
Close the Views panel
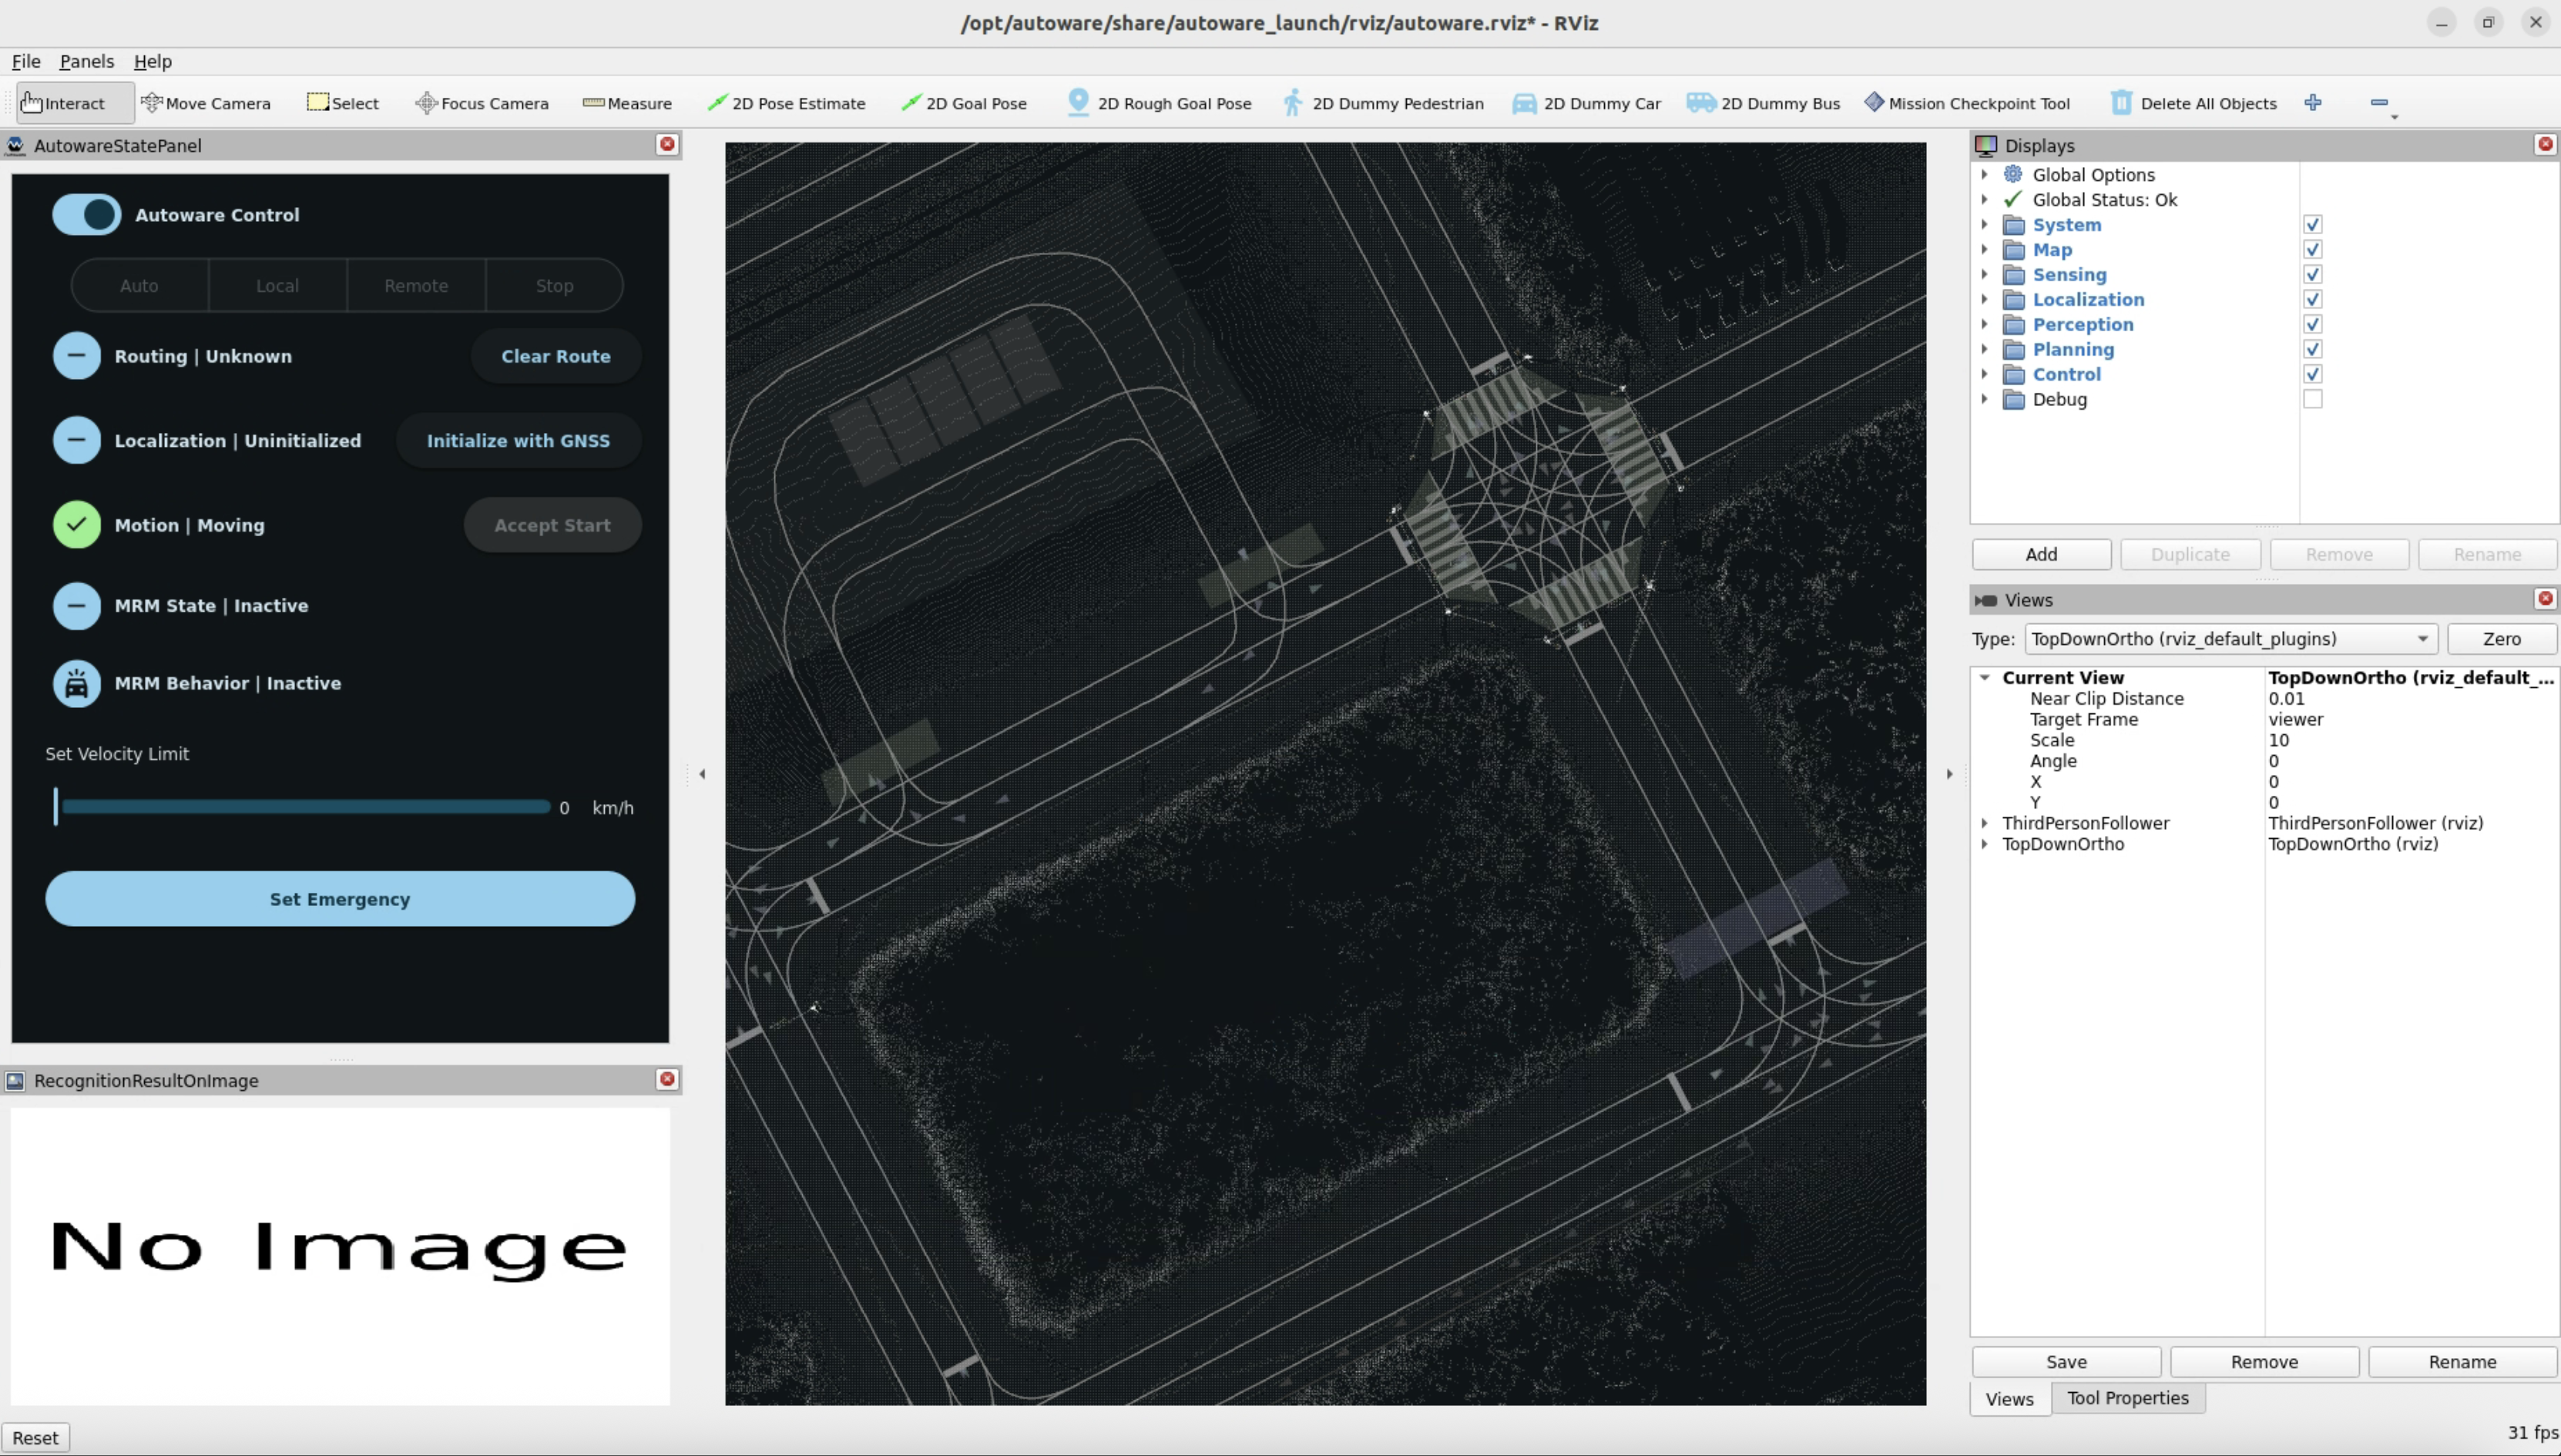(2545, 599)
